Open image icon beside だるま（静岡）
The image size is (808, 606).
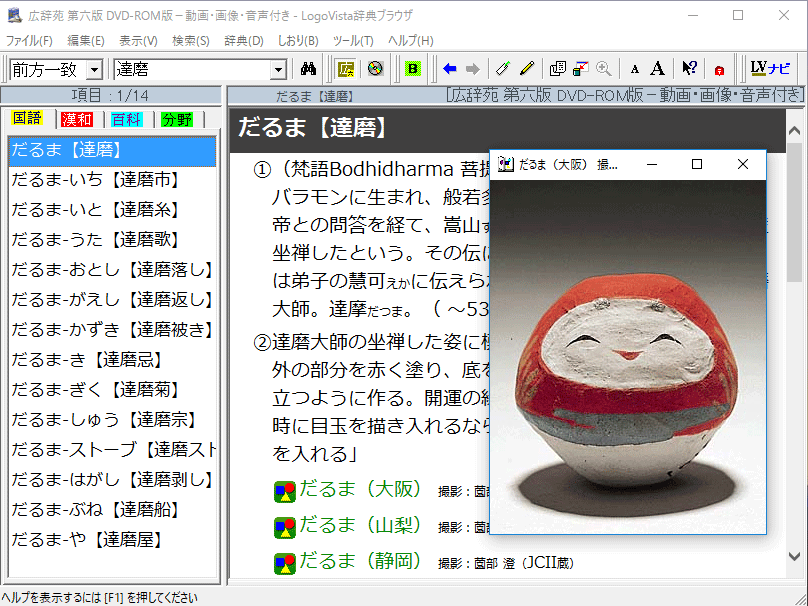[x=284, y=563]
